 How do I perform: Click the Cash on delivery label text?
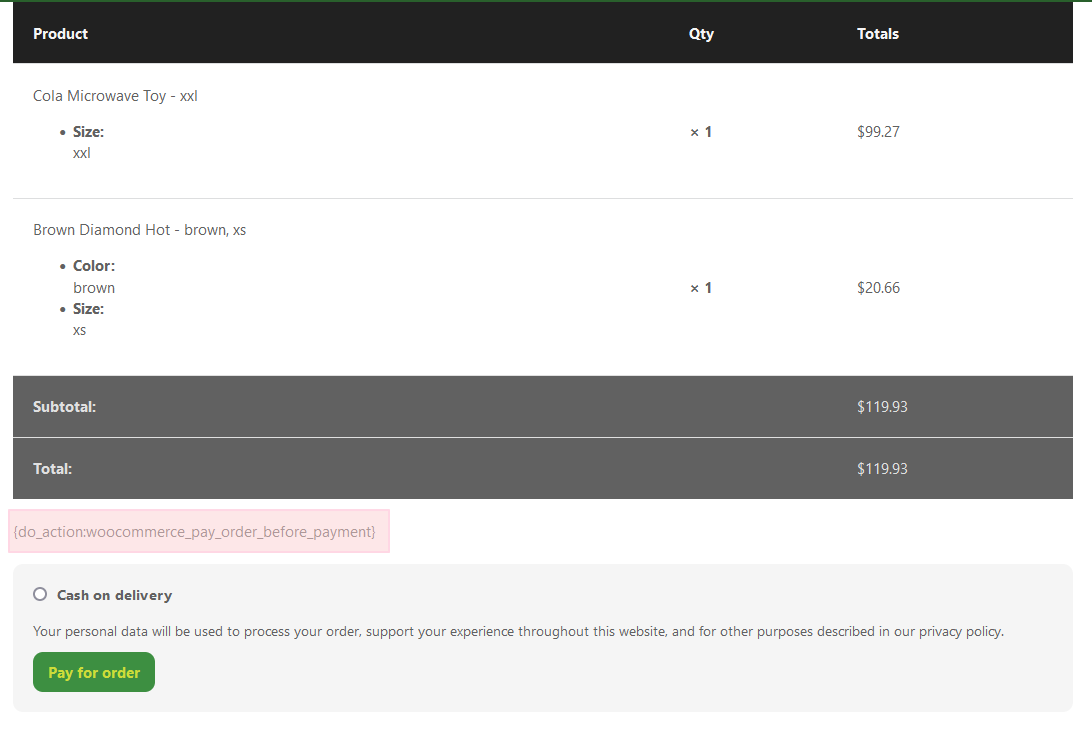(114, 595)
